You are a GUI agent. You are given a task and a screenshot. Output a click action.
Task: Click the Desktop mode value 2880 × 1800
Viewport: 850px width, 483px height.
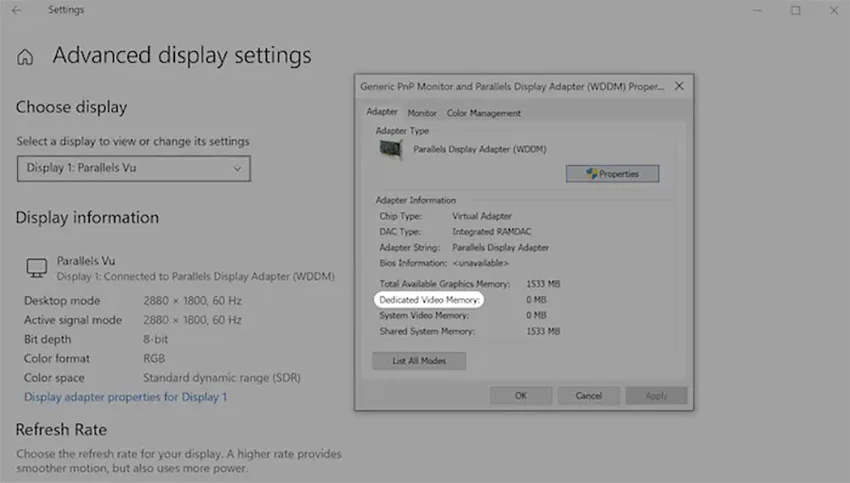tap(192, 300)
